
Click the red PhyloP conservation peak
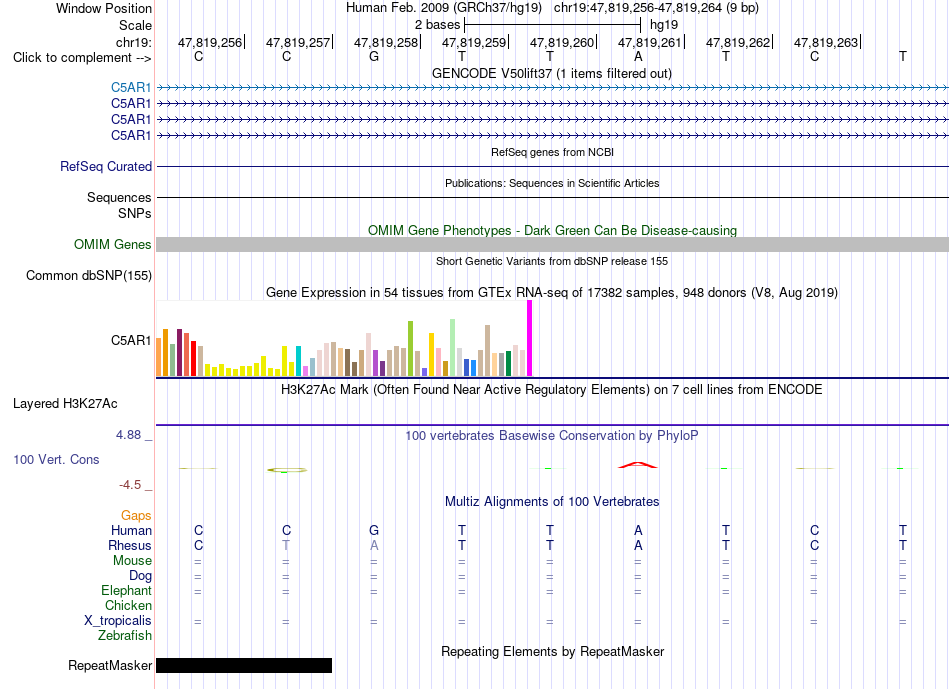click(x=637, y=465)
